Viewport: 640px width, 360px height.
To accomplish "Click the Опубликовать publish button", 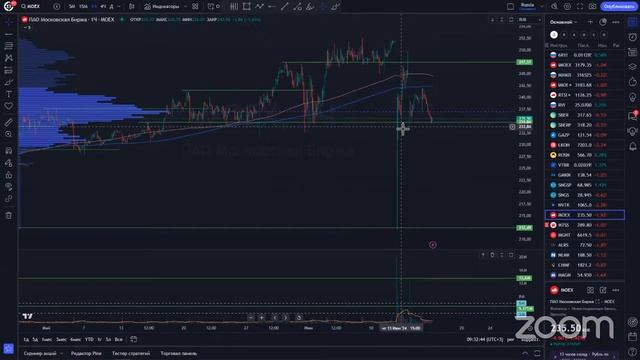I will (x=618, y=7).
